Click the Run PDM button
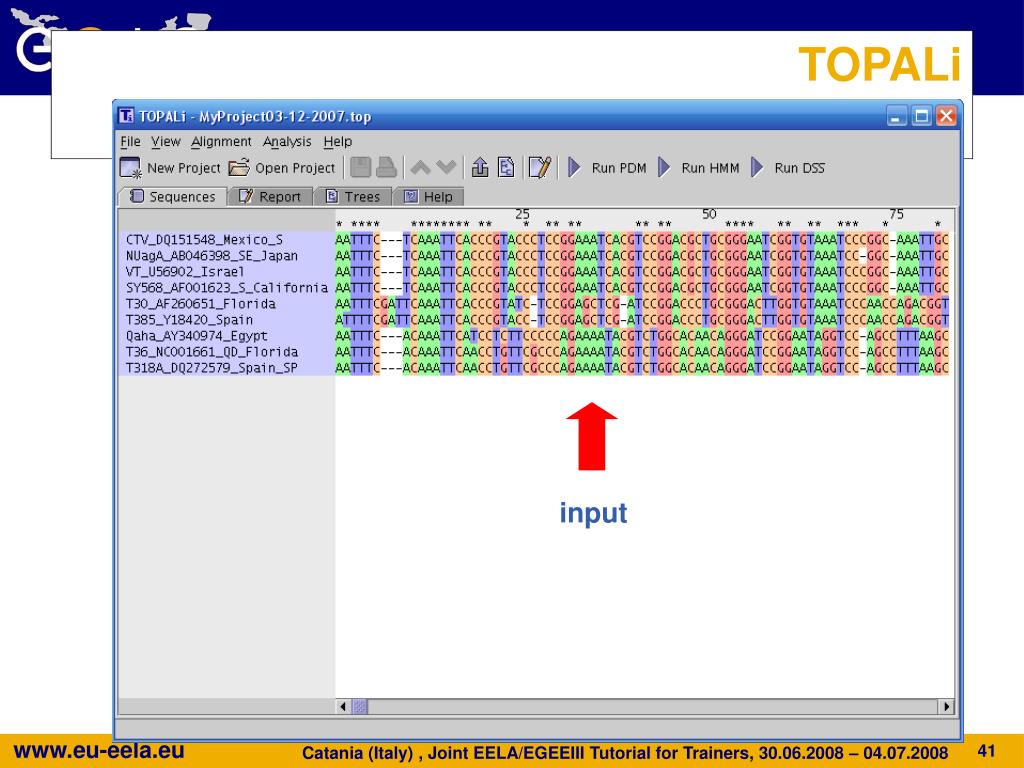Image resolution: width=1024 pixels, height=768 pixels. tap(607, 168)
